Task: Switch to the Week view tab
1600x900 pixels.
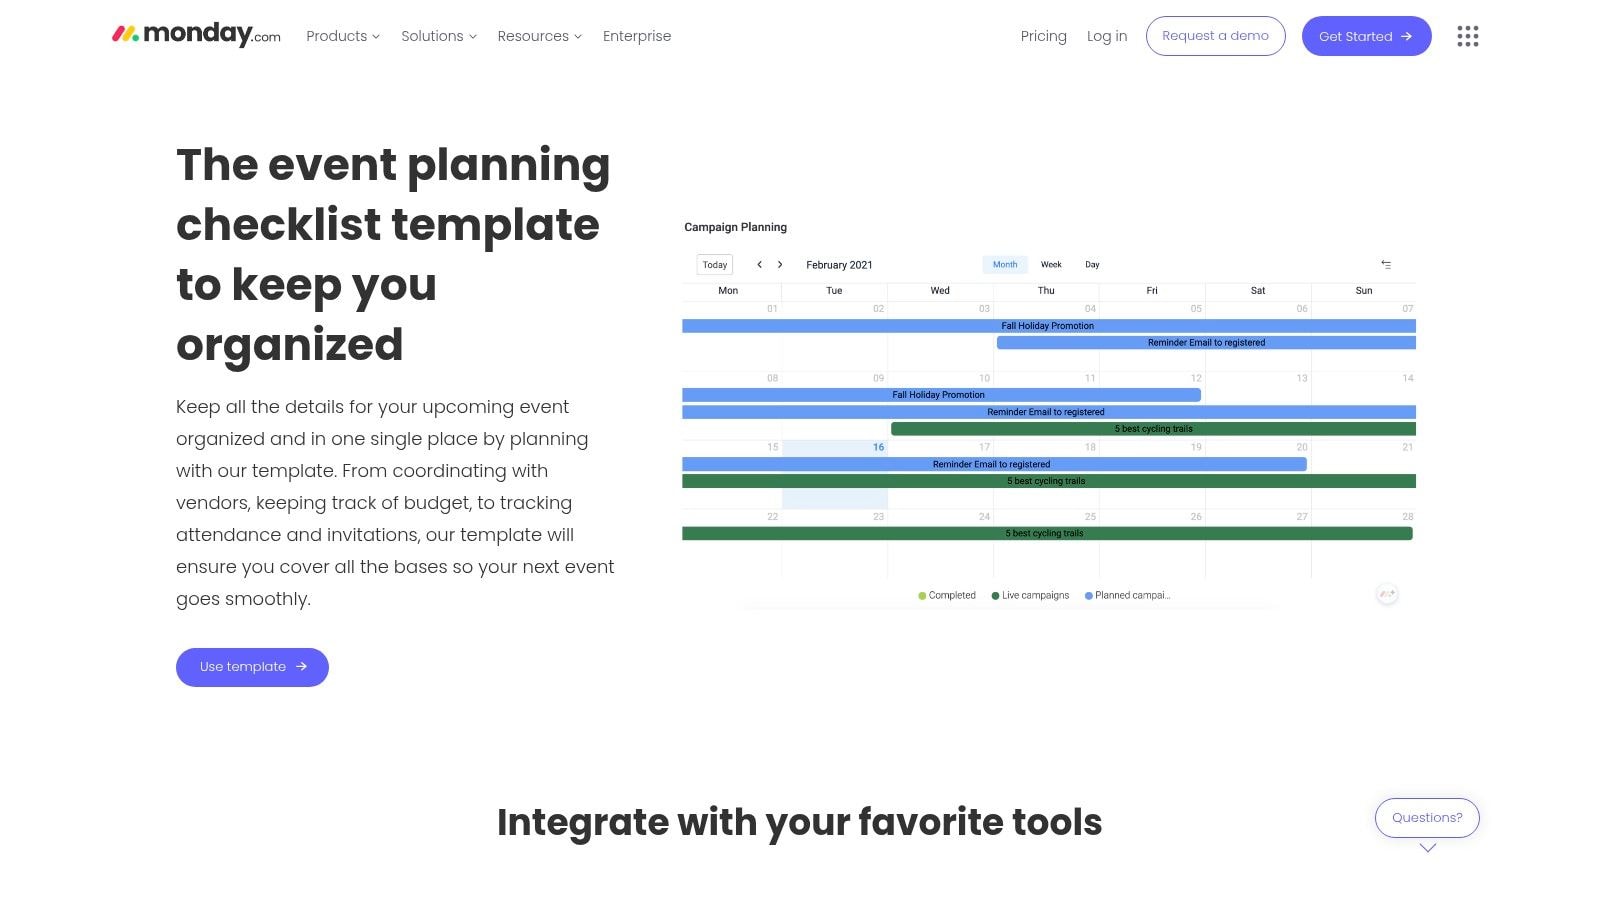Action: pos(1051,264)
